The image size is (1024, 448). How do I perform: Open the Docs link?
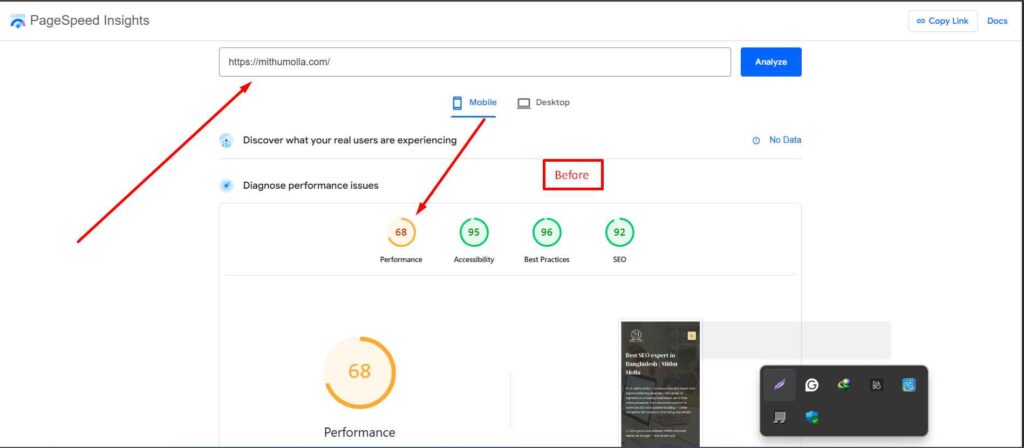[x=997, y=21]
